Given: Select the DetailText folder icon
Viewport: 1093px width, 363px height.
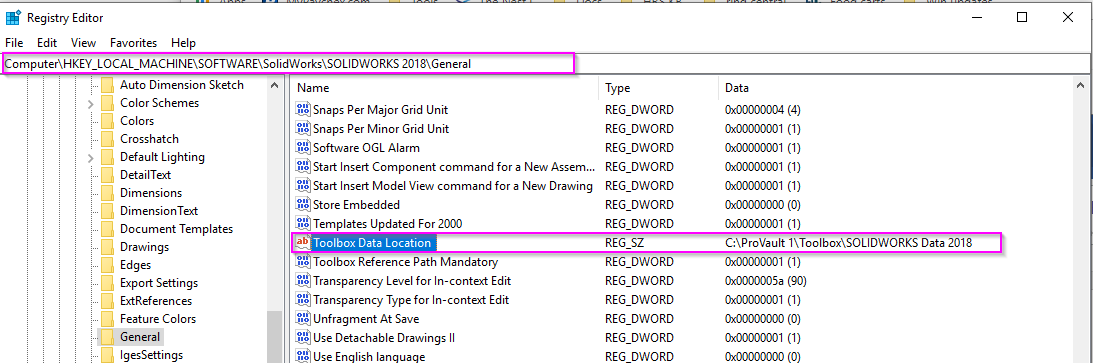Looking at the screenshot, I should click(107, 175).
